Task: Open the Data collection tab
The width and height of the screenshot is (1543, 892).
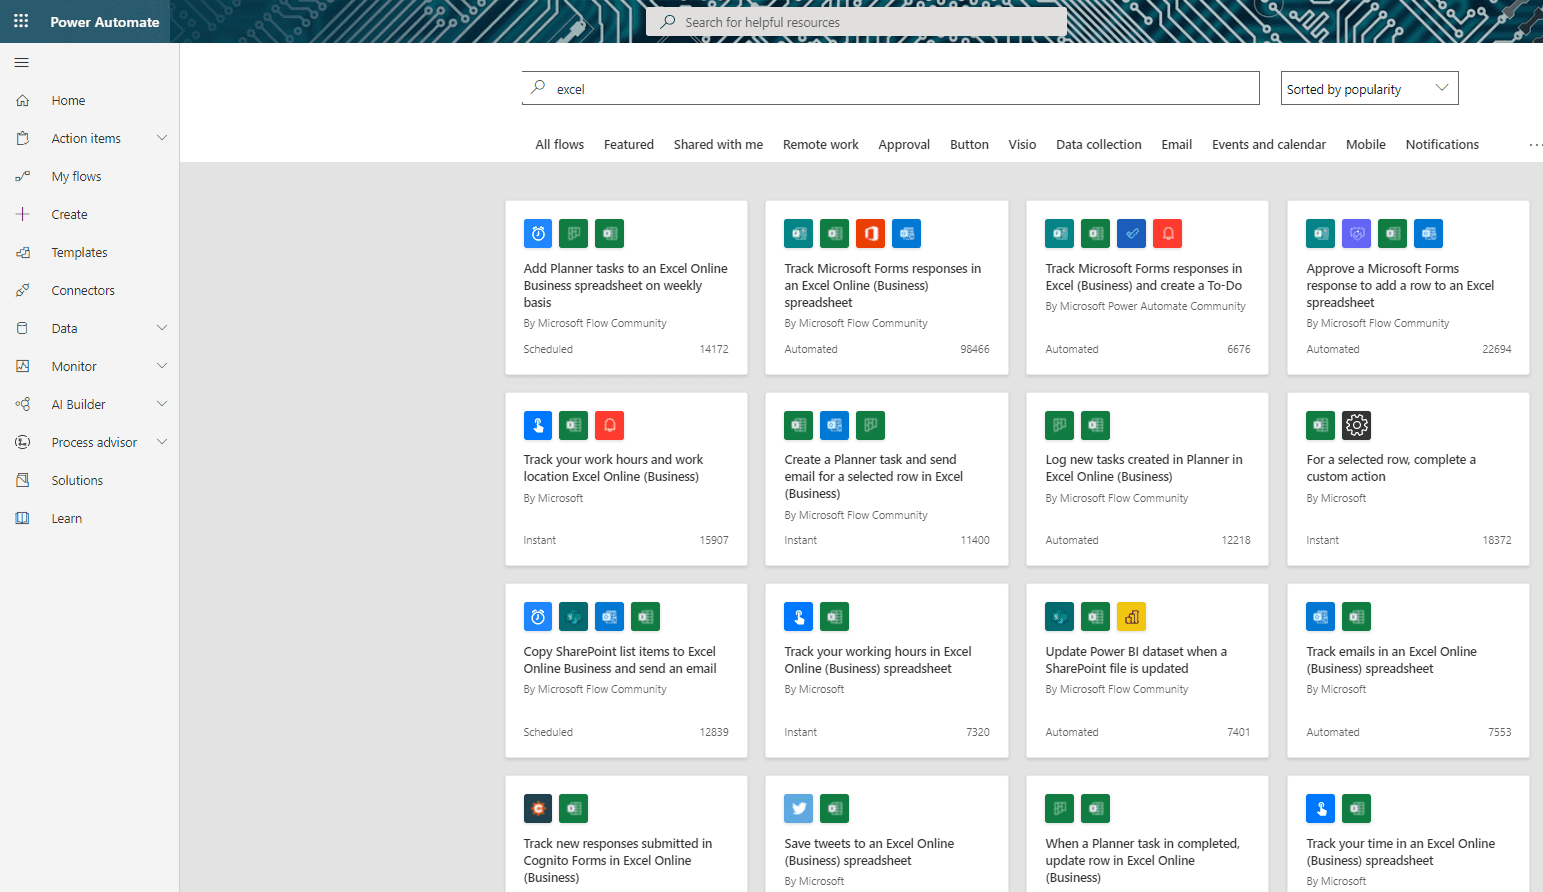Action: (1099, 145)
